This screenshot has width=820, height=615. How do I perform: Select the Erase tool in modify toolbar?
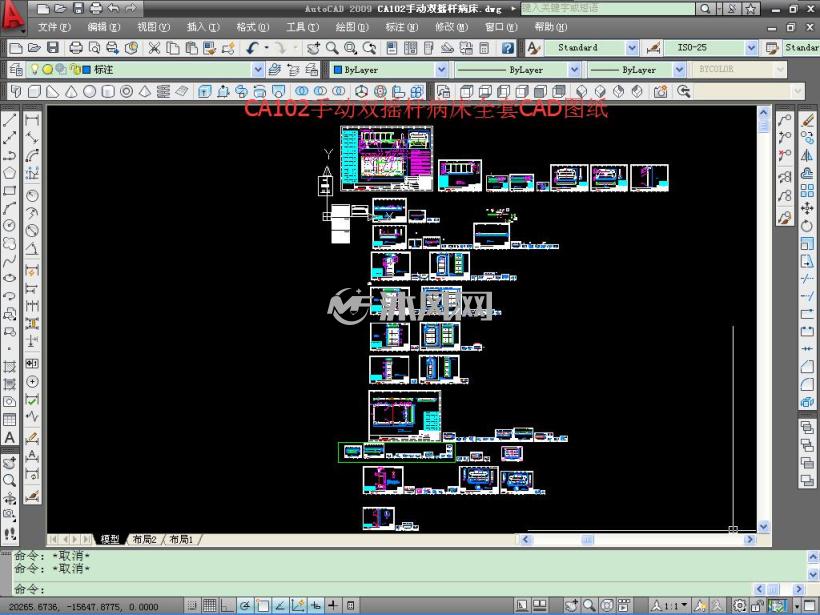point(807,120)
